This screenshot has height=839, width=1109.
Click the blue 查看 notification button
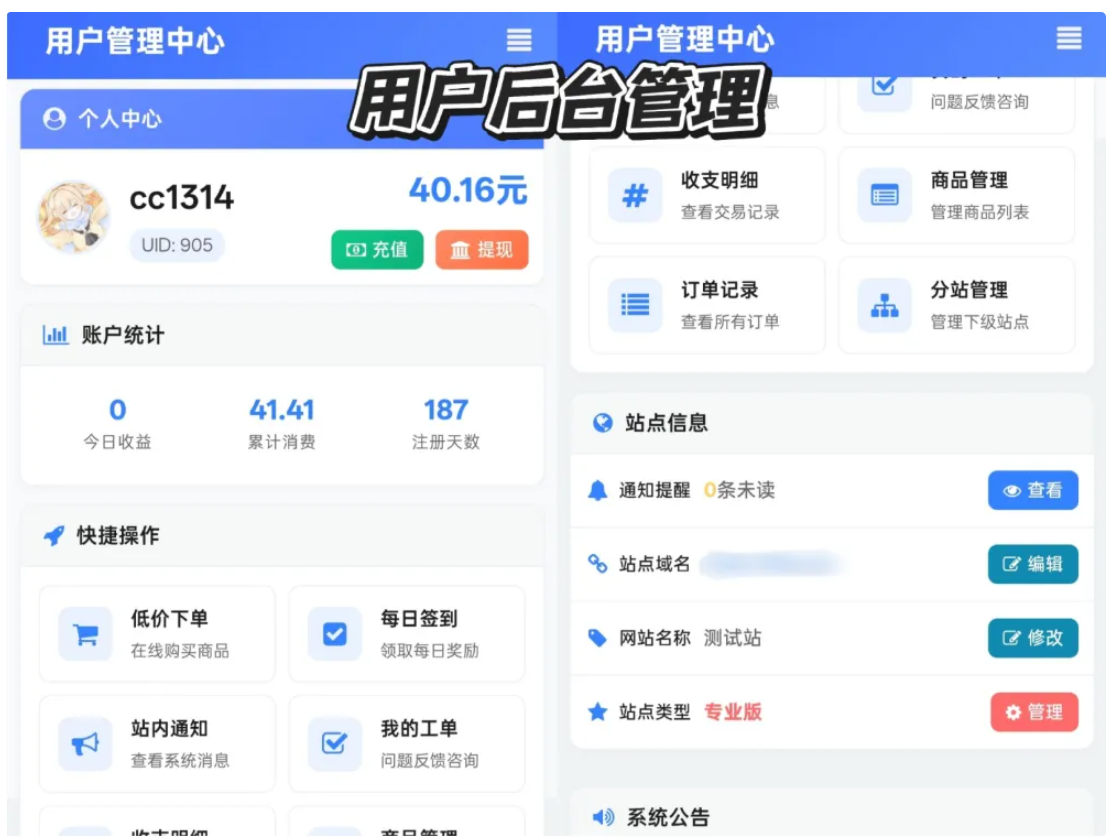tap(1033, 490)
